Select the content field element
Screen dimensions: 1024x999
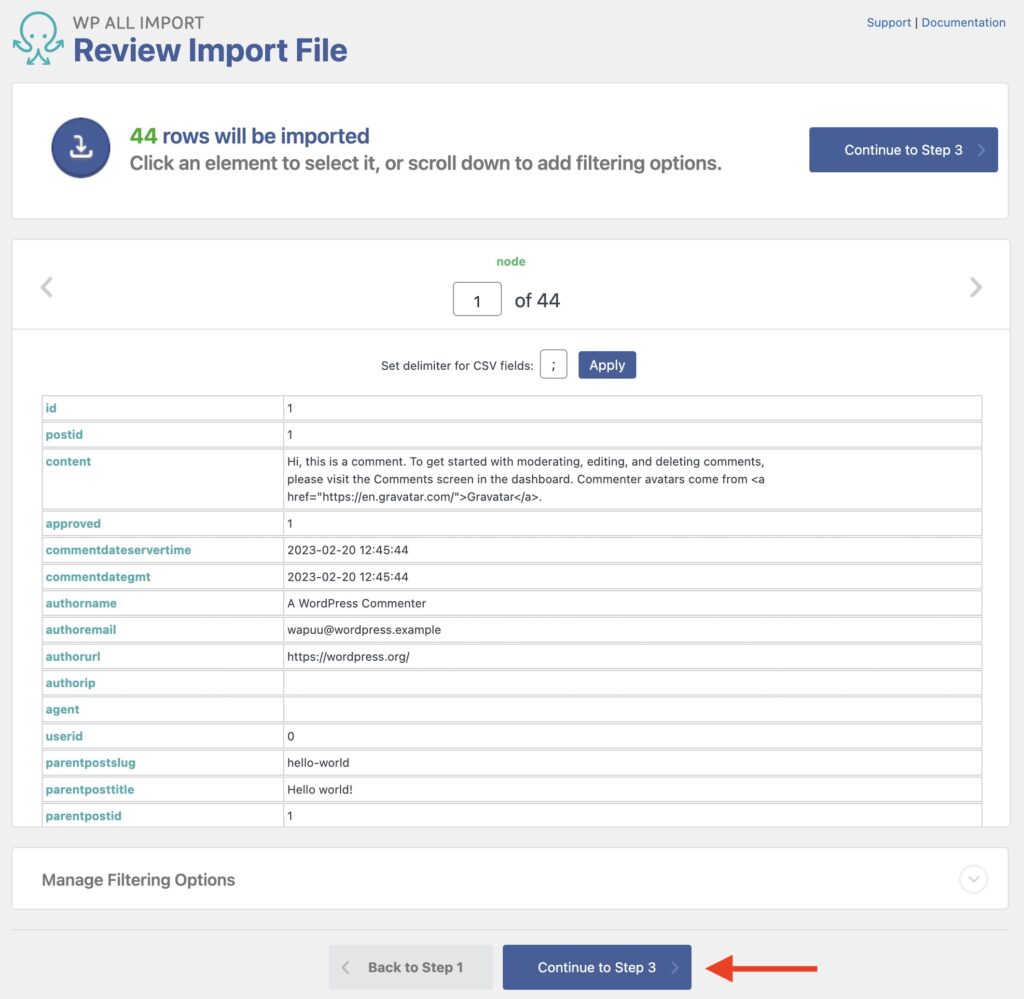point(68,461)
